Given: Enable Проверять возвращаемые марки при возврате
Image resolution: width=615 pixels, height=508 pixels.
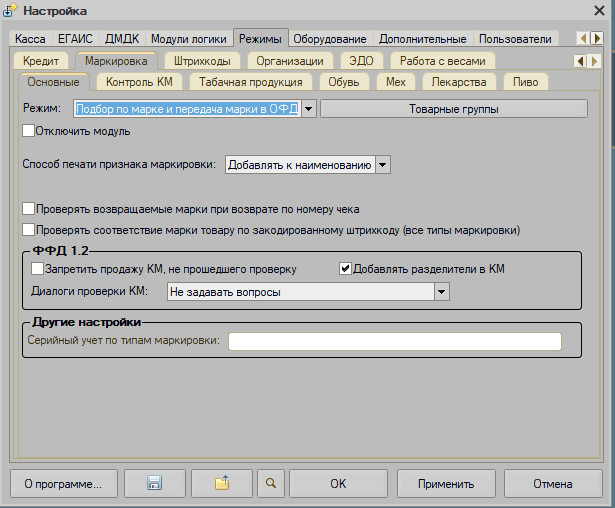Looking at the screenshot, I should click(x=28, y=209).
